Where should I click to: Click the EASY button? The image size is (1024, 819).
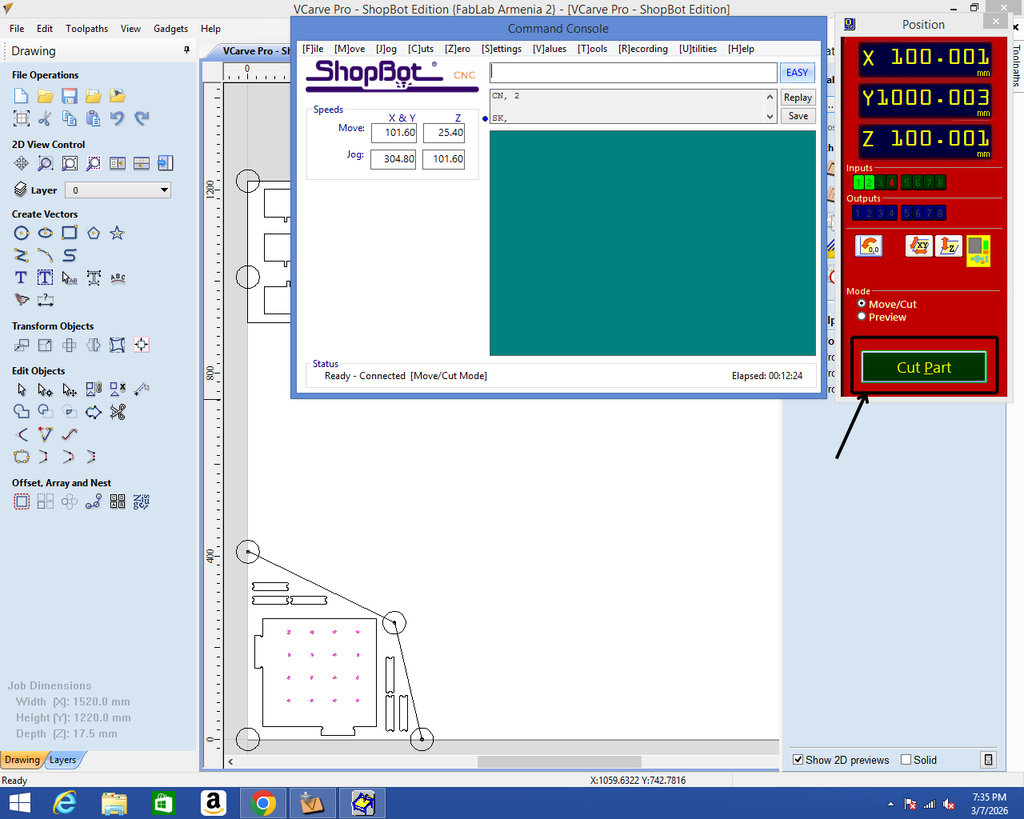[x=797, y=72]
